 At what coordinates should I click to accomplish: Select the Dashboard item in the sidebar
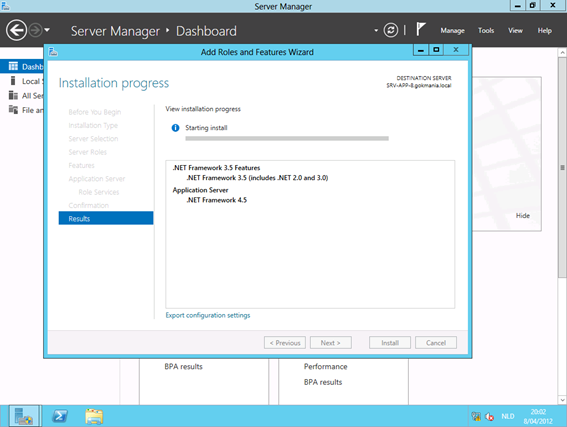click(22, 67)
